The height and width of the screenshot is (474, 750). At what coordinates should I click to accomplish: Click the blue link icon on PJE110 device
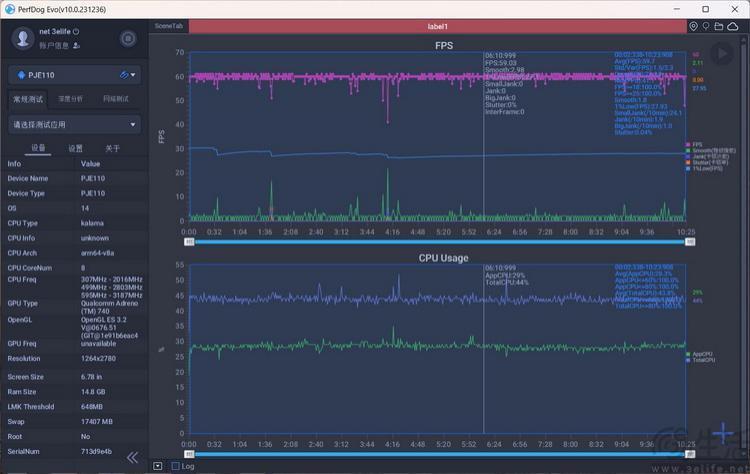coord(124,75)
